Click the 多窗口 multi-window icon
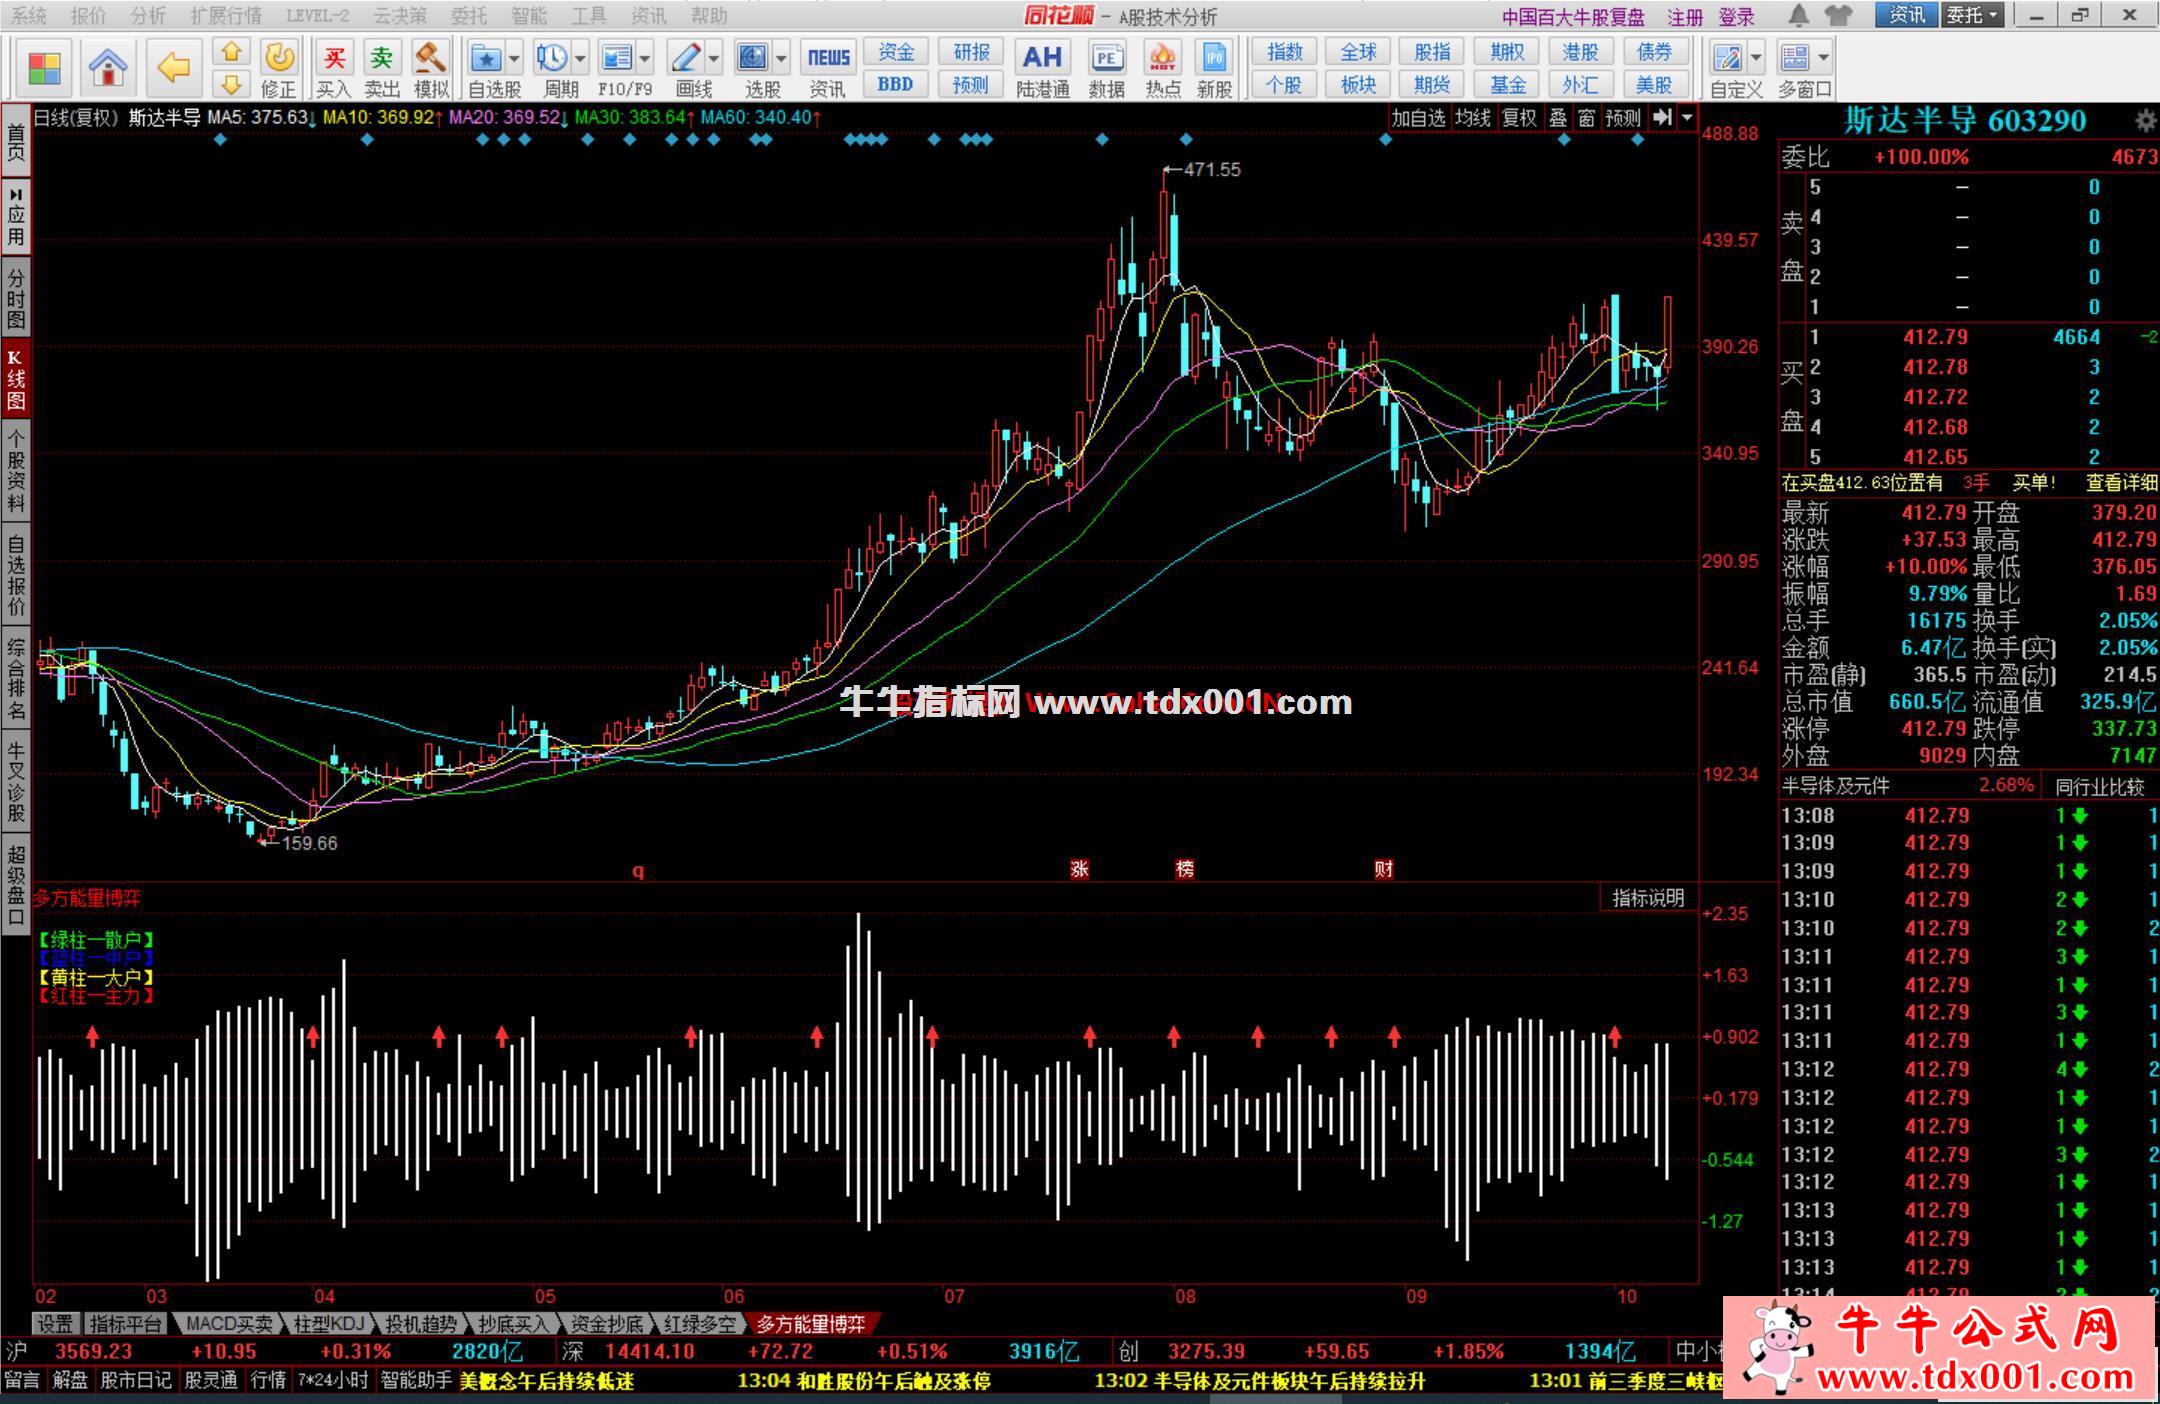The image size is (2160, 1404). coord(1795,58)
